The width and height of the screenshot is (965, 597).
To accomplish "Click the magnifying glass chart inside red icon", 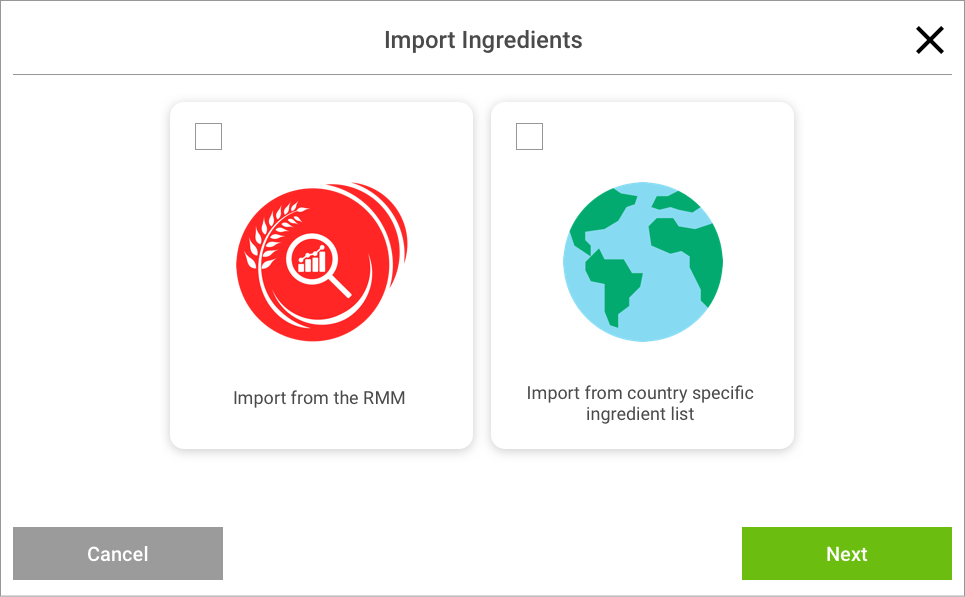I will 318,265.
